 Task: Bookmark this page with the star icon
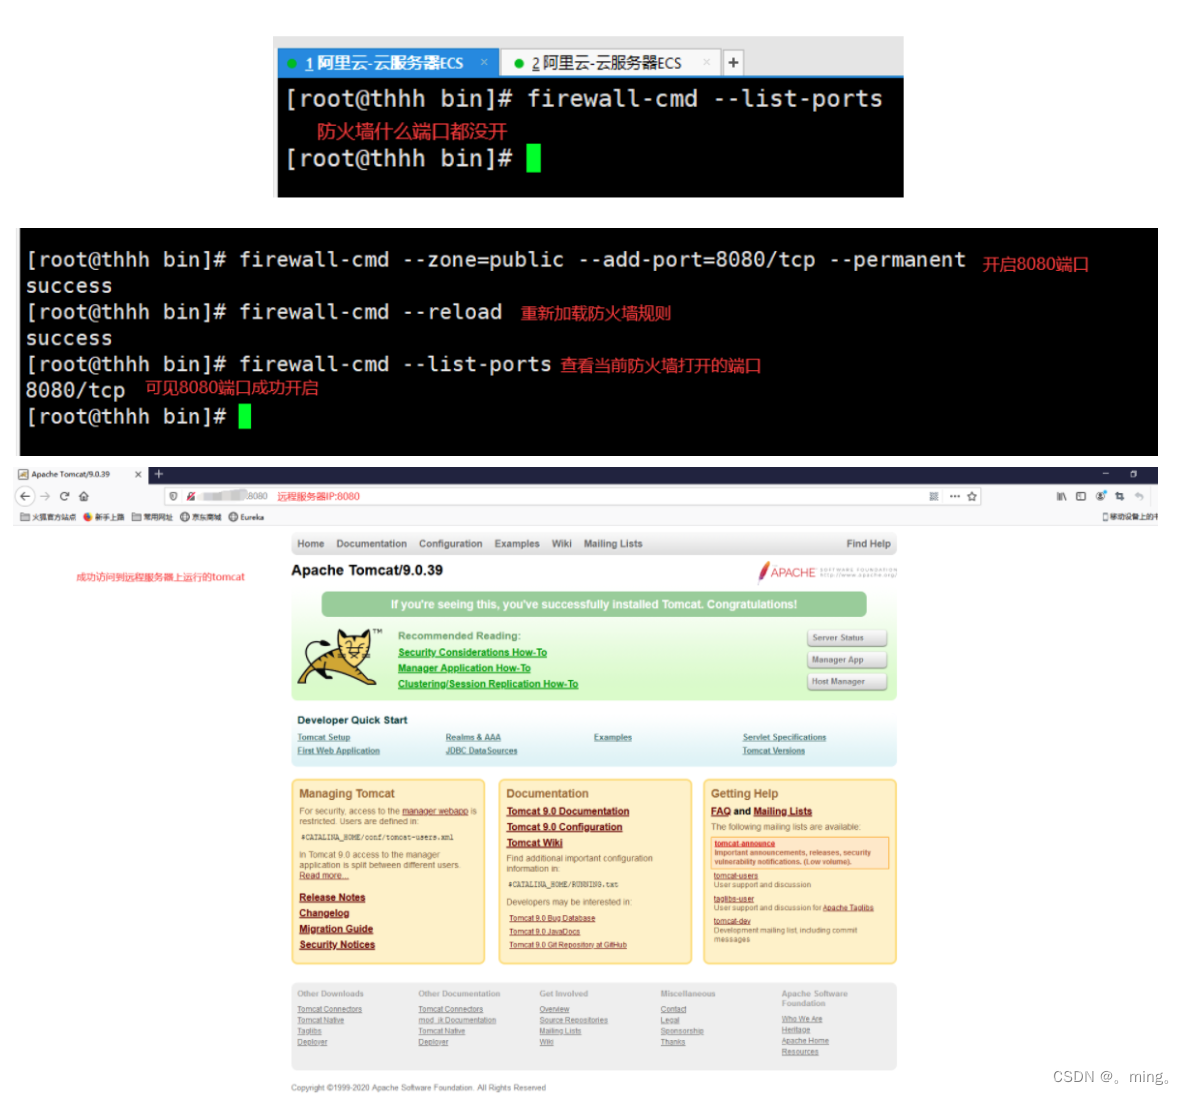click(x=973, y=497)
